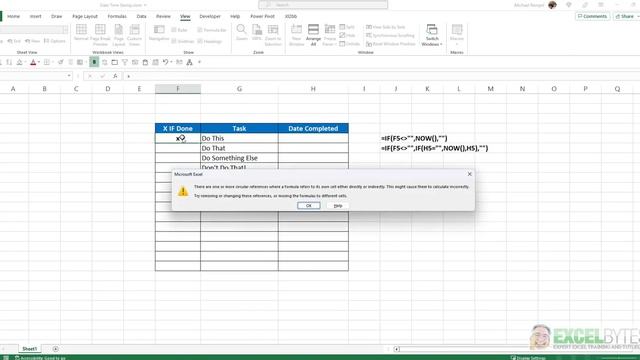Screen dimensions: 640x360
Task: Click the filter funnel icon in toolbar
Action: click(x=124, y=62)
